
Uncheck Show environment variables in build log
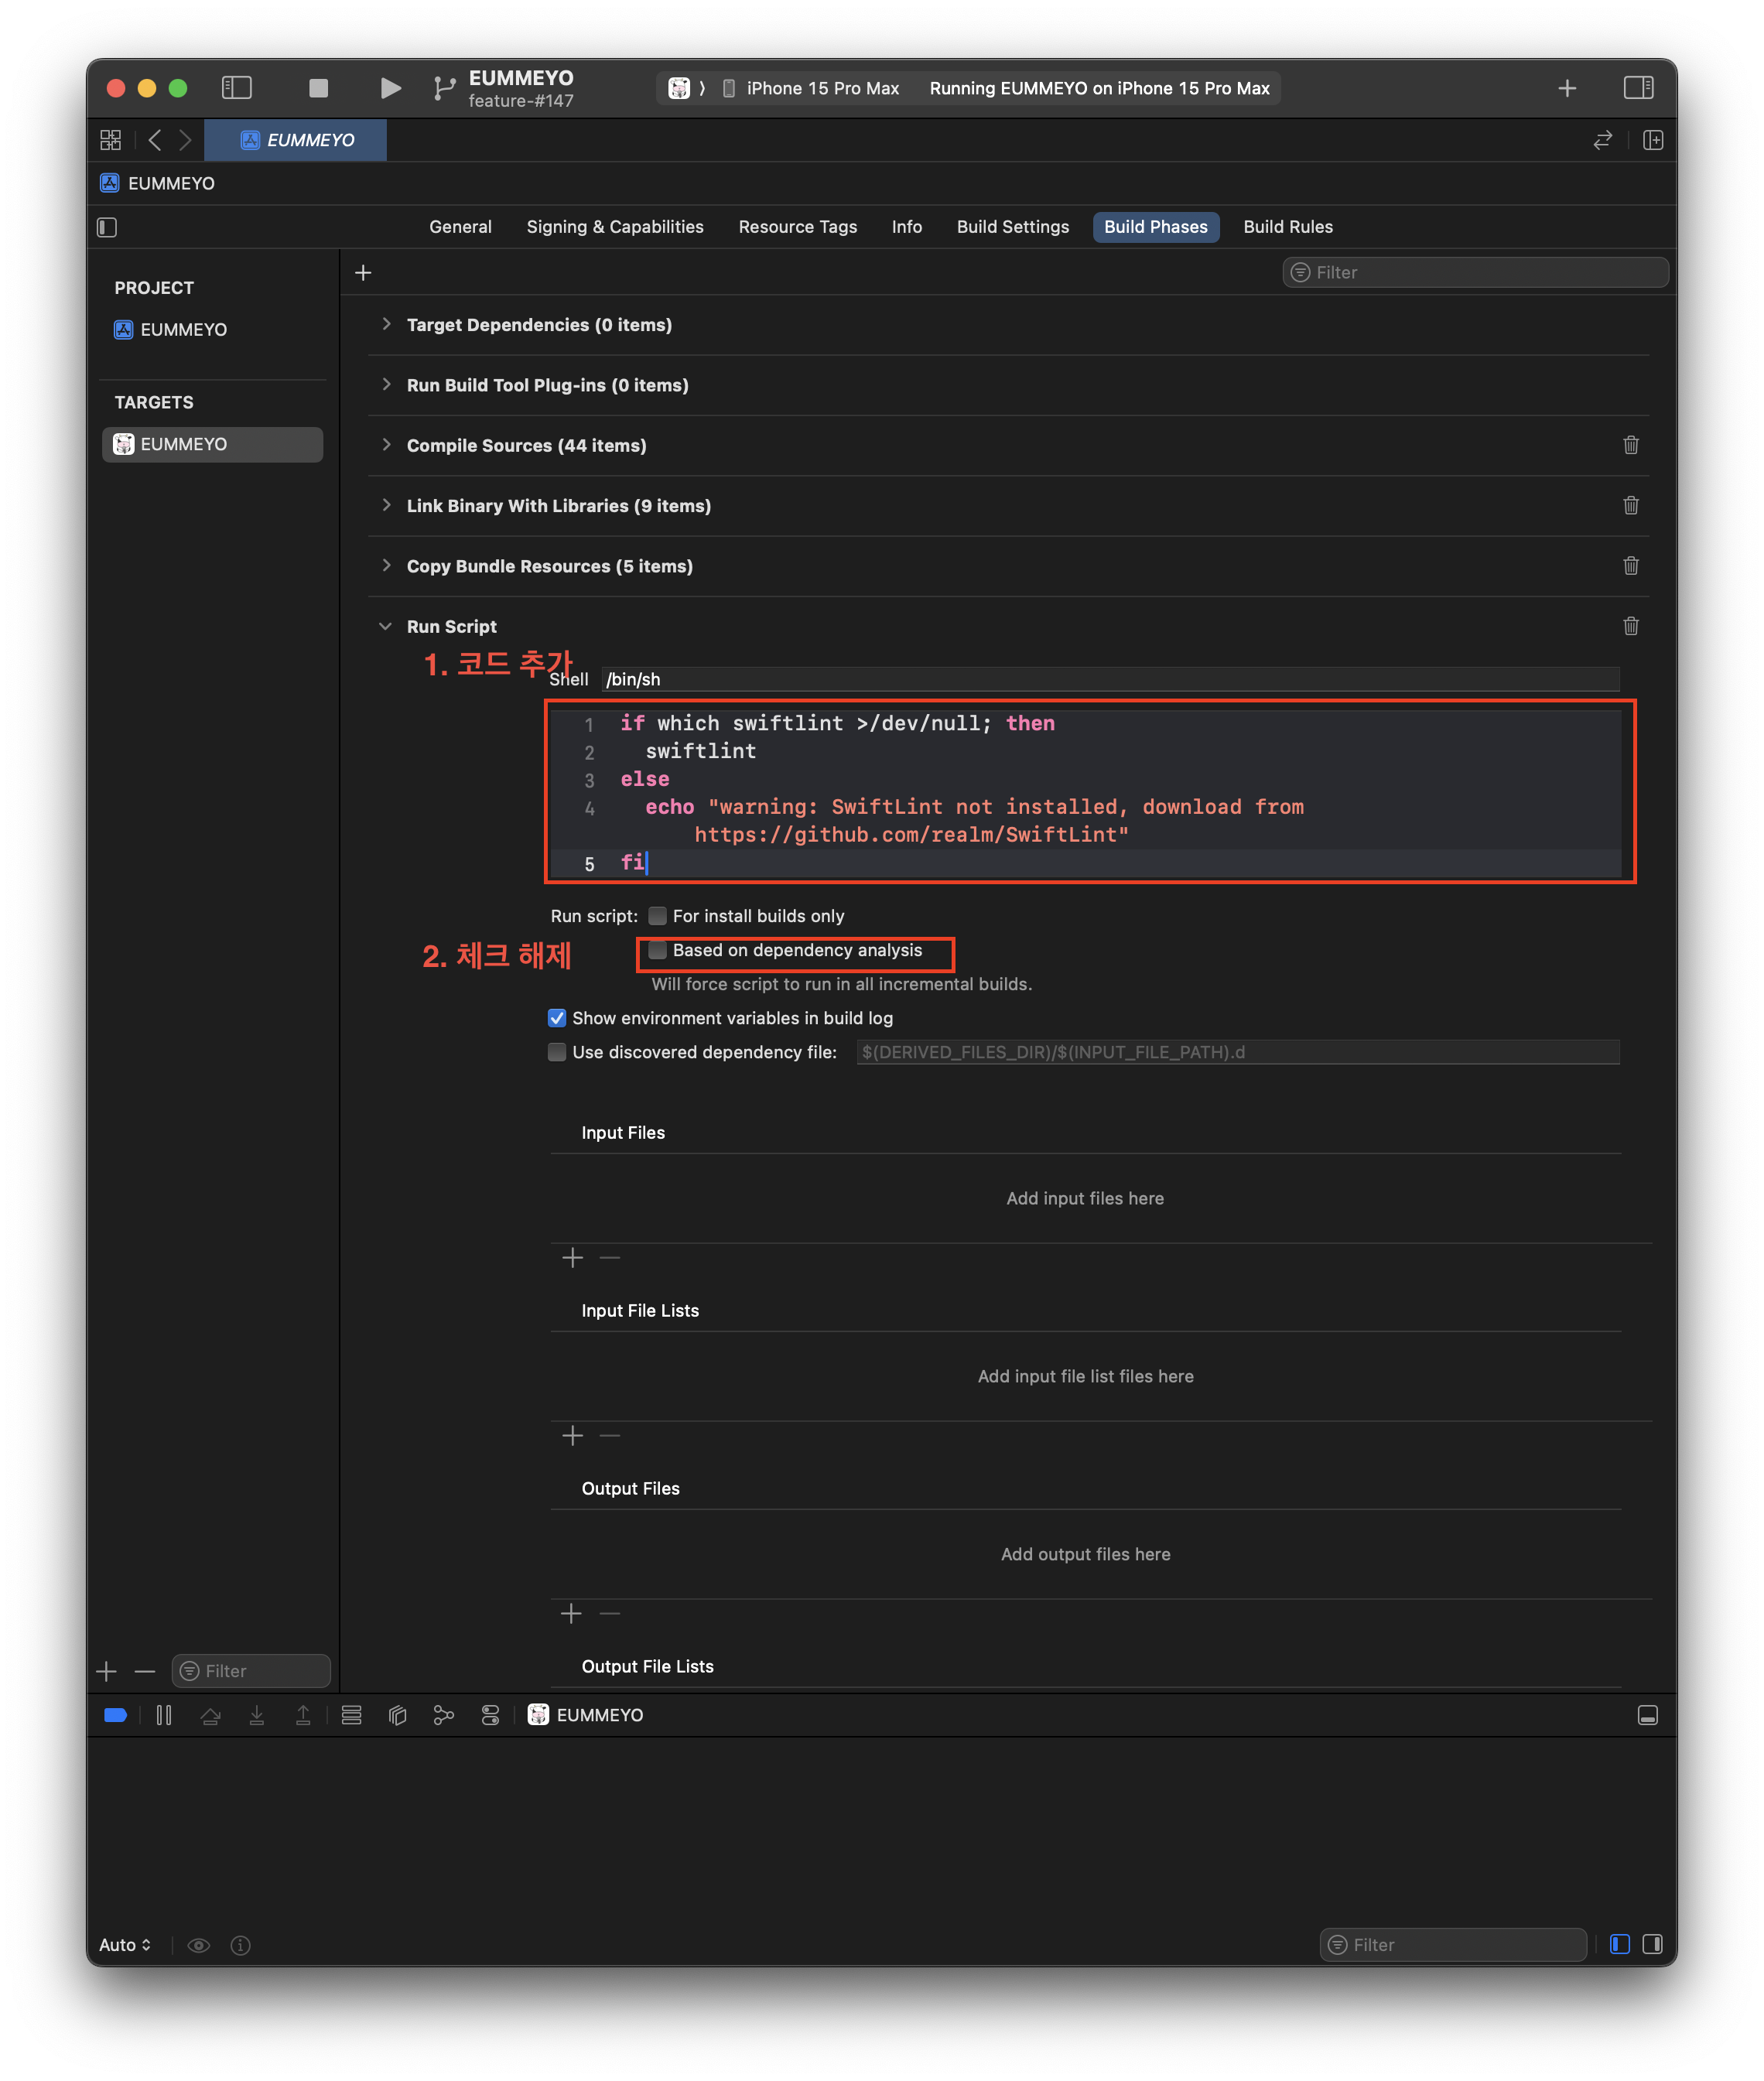(557, 1017)
